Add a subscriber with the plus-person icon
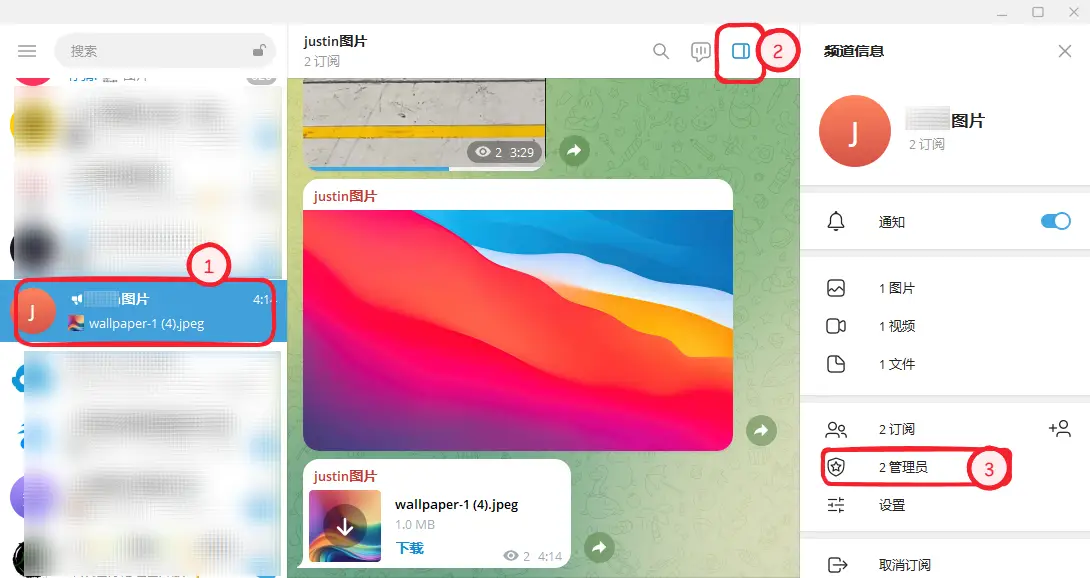 pos(1059,428)
